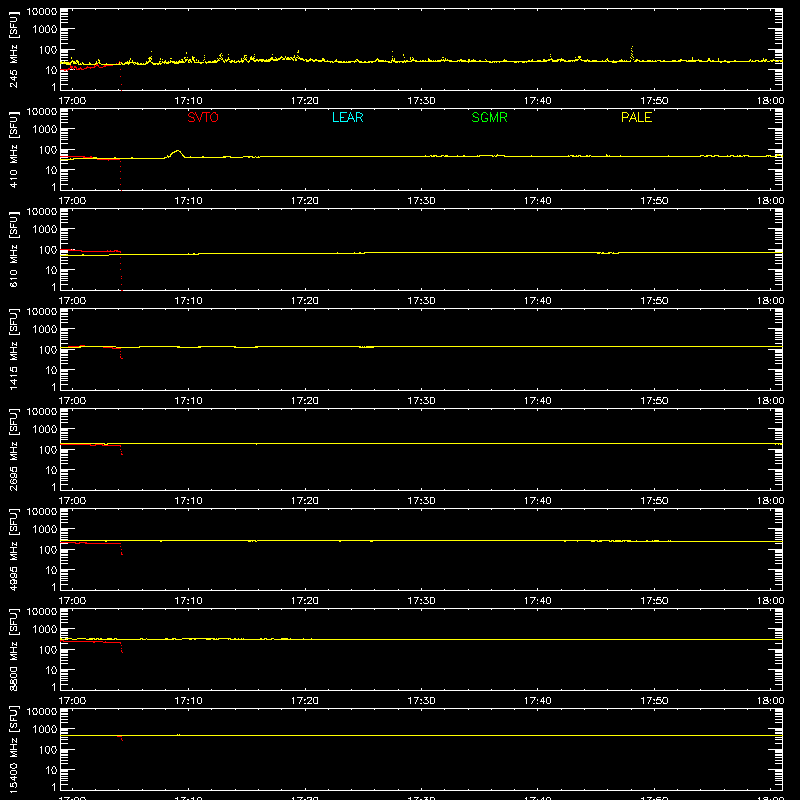Image resolution: width=800 pixels, height=800 pixels.
Task: Click the 17:40 time label under 1415 MHz plot
Action: click(x=538, y=401)
